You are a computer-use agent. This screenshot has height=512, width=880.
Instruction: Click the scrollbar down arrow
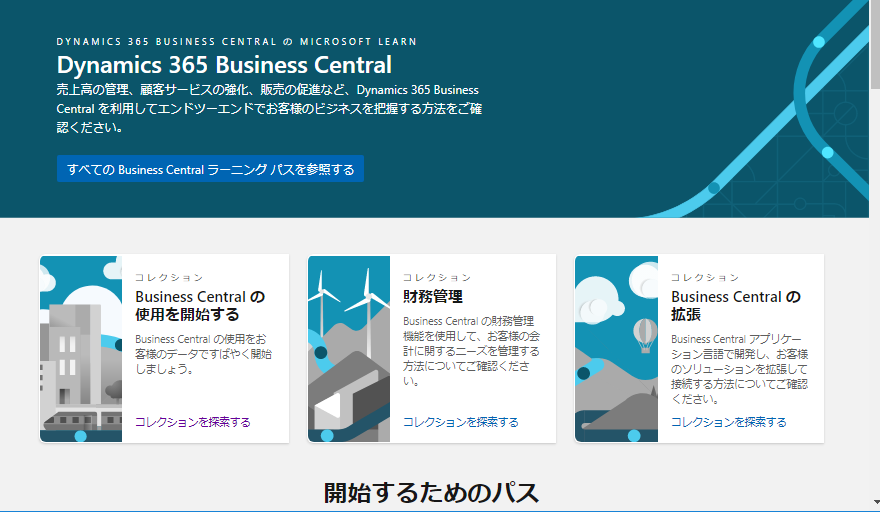pyautogui.click(x=873, y=504)
